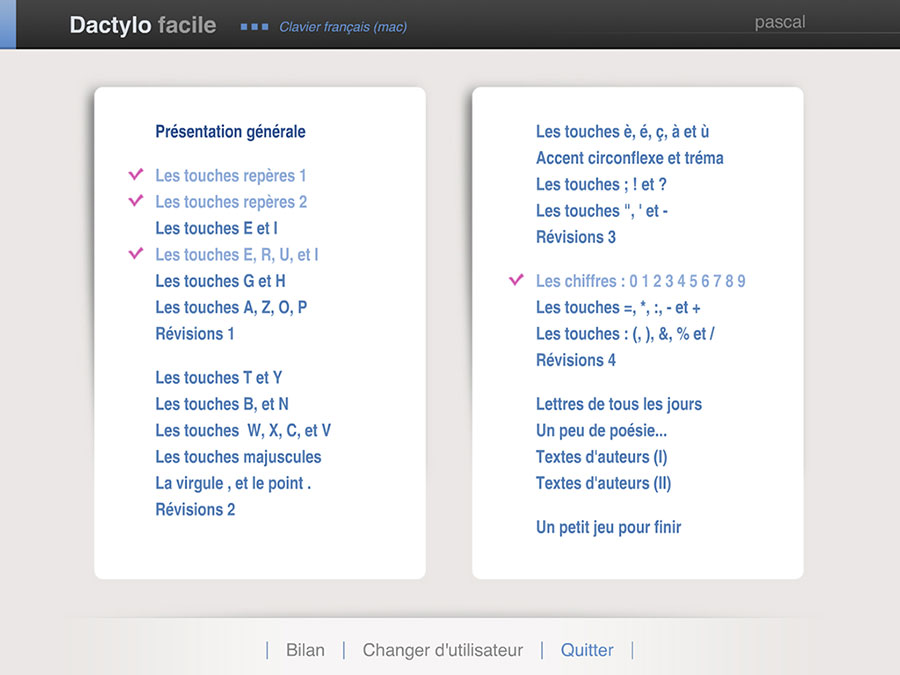
Task: Click the pascal user name
Action: [x=779, y=22]
